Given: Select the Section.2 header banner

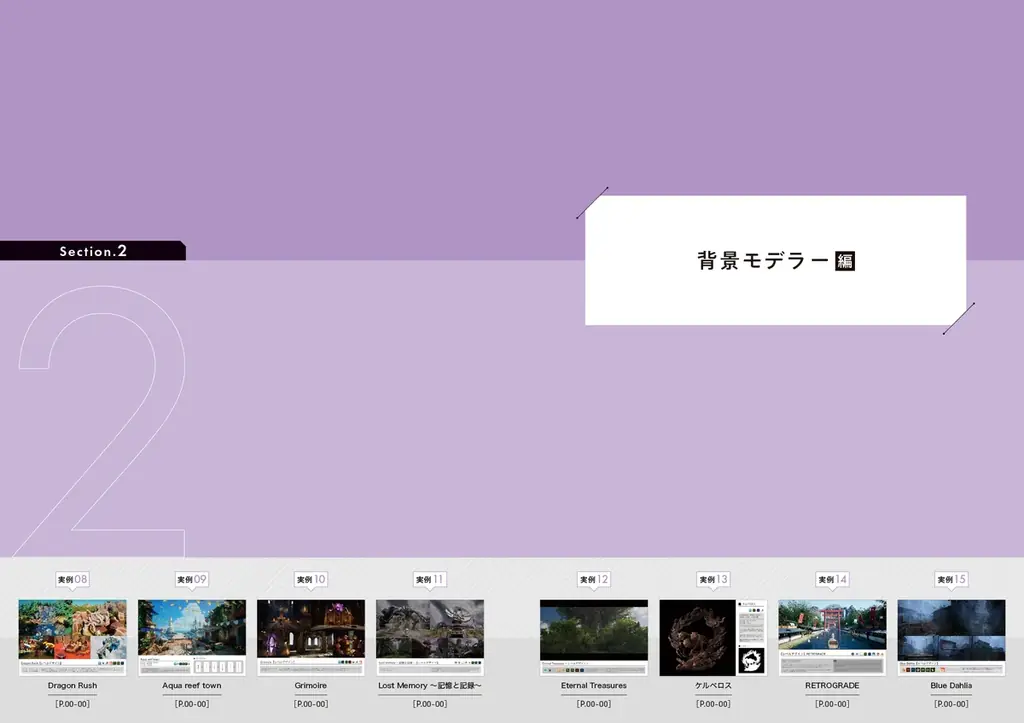Looking at the screenshot, I should (93, 251).
